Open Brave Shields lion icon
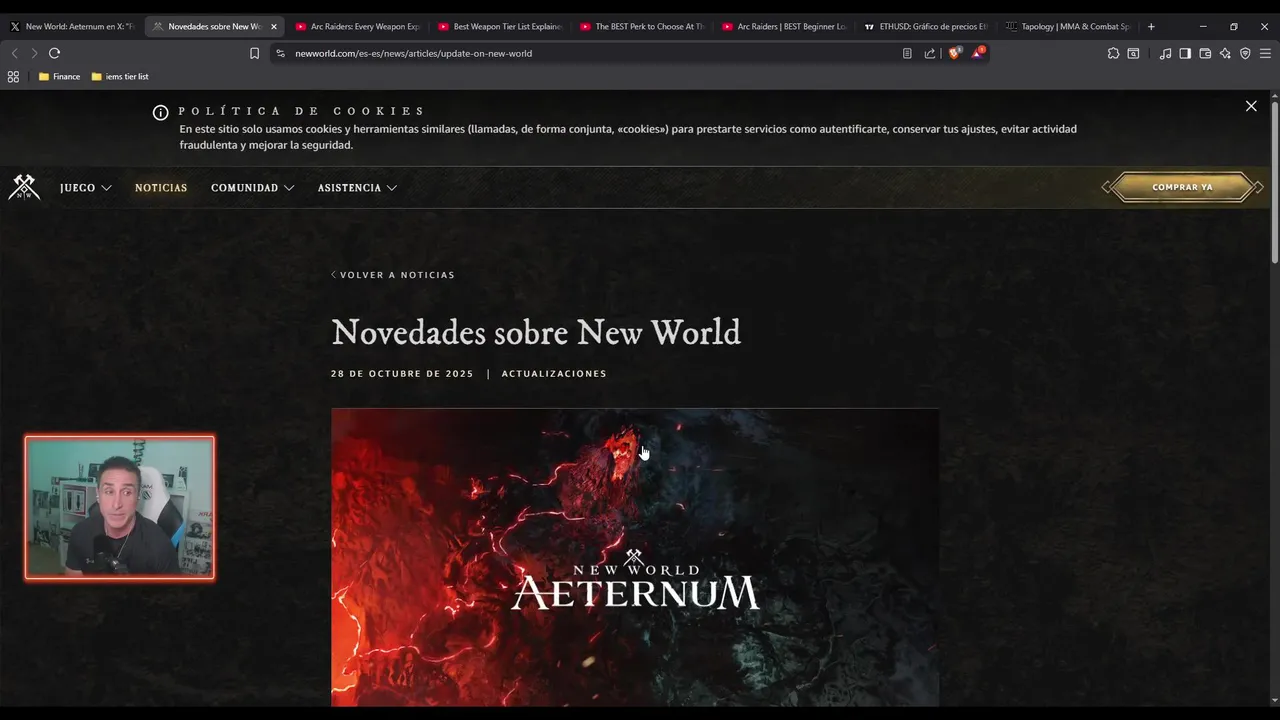Viewport: 1280px width, 720px height. pyautogui.click(x=954, y=53)
